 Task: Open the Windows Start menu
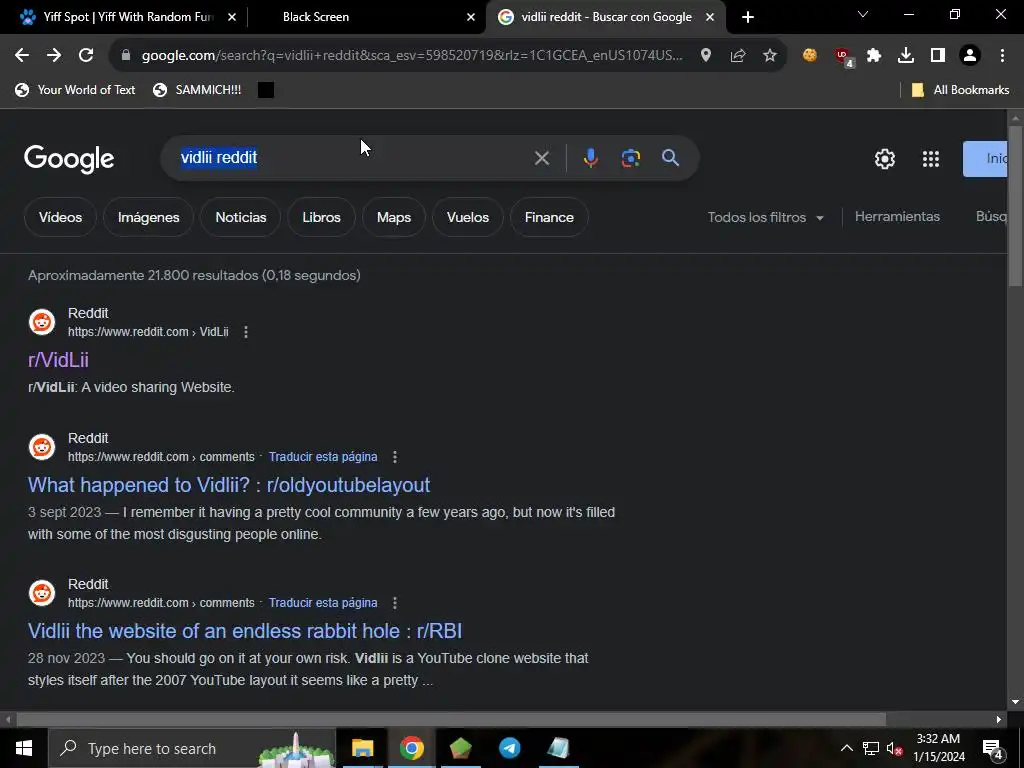pyautogui.click(x=24, y=748)
